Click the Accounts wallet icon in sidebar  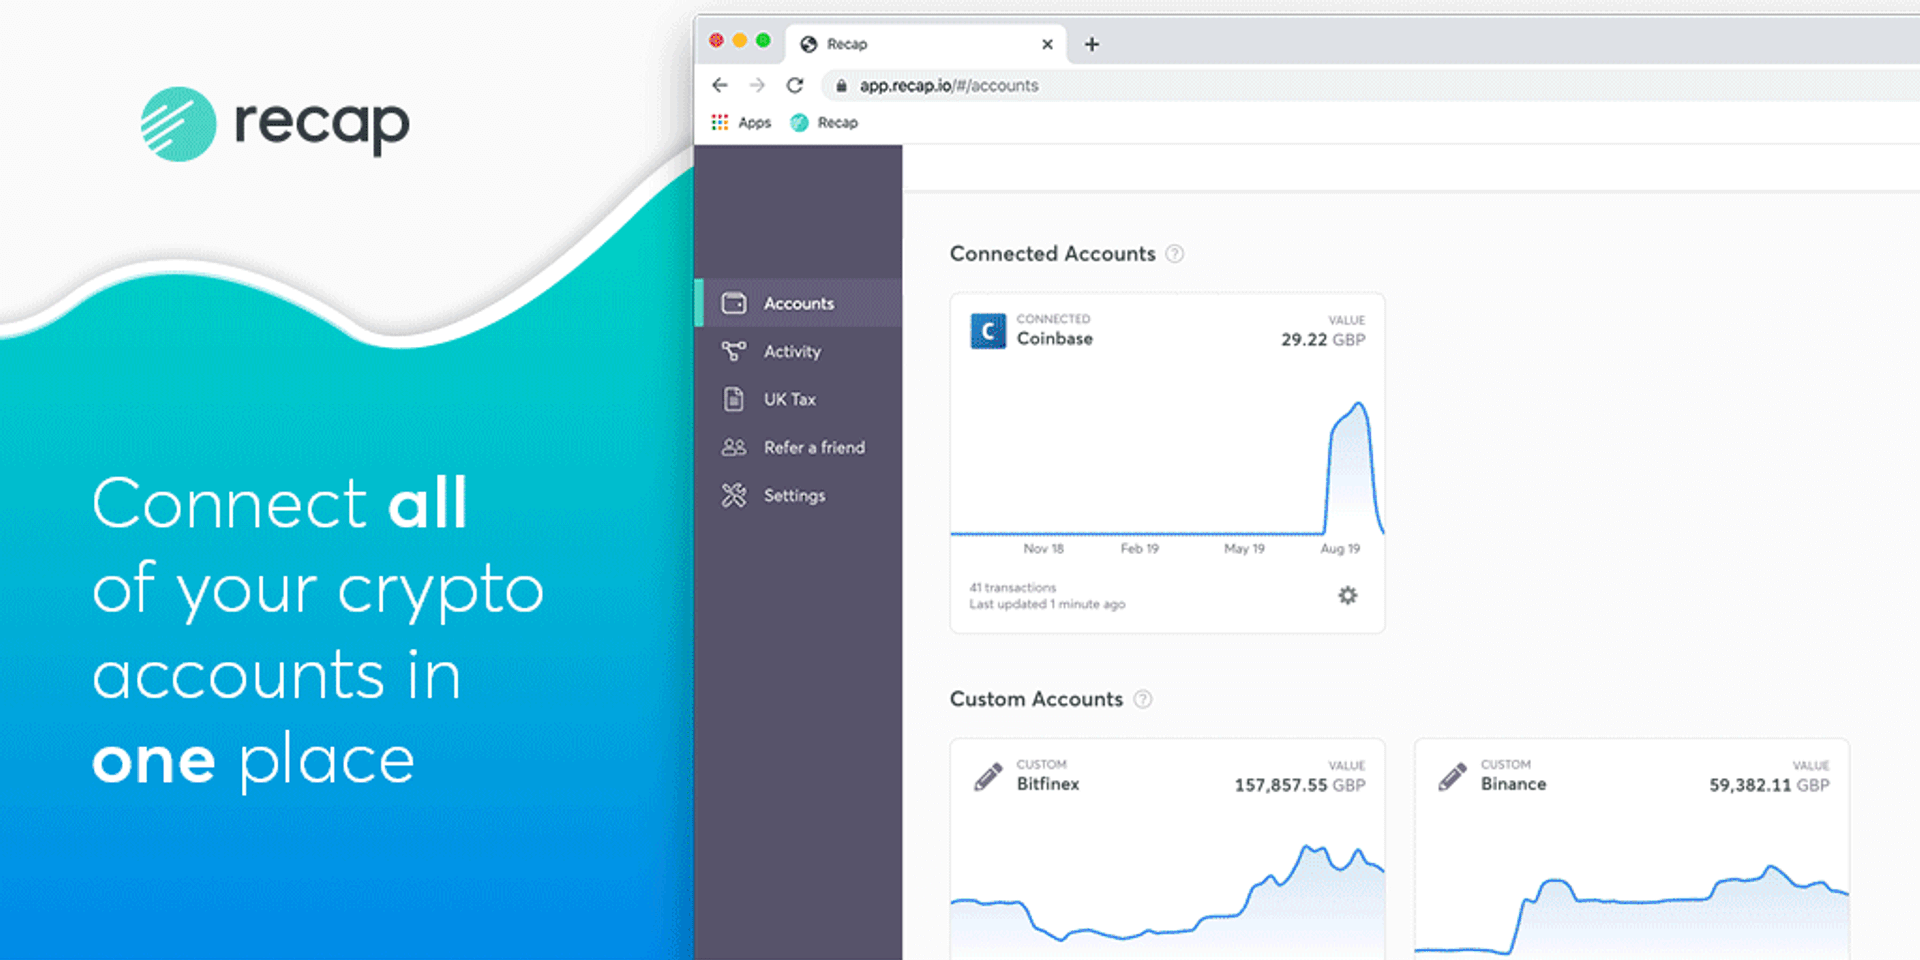[734, 303]
